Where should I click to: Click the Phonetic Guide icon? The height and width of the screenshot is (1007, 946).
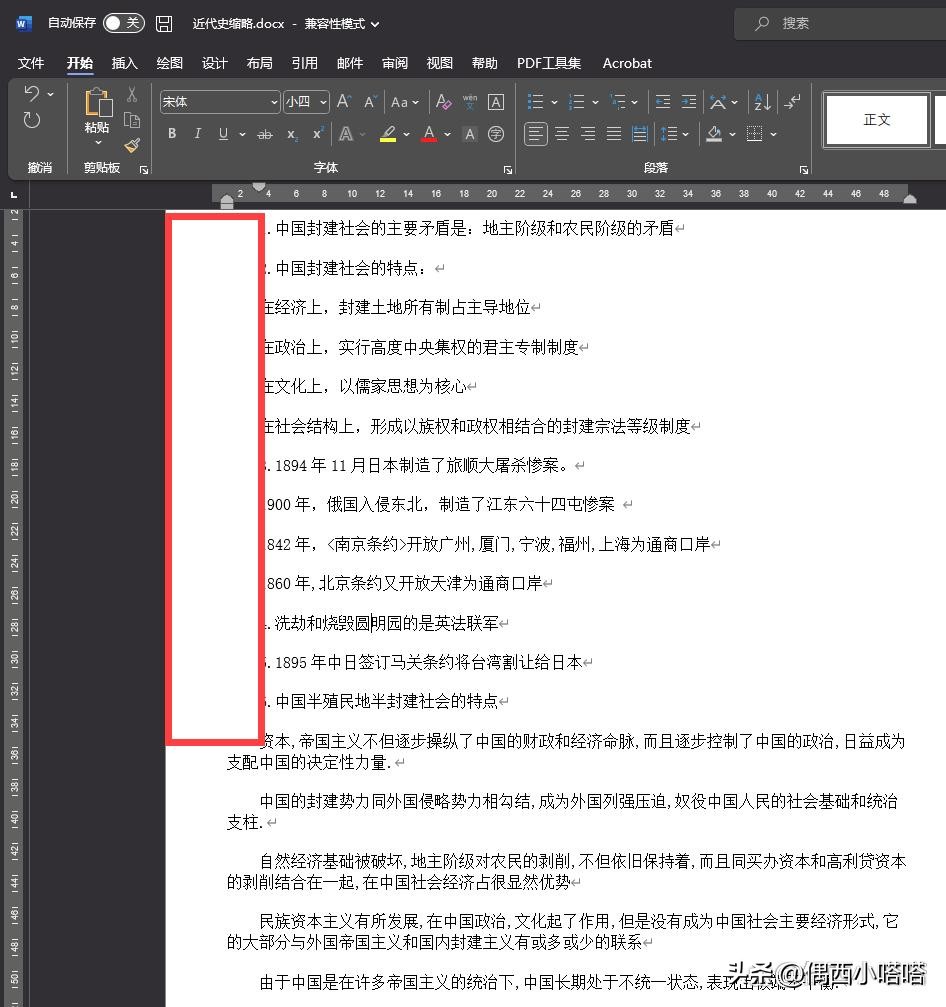tap(469, 101)
